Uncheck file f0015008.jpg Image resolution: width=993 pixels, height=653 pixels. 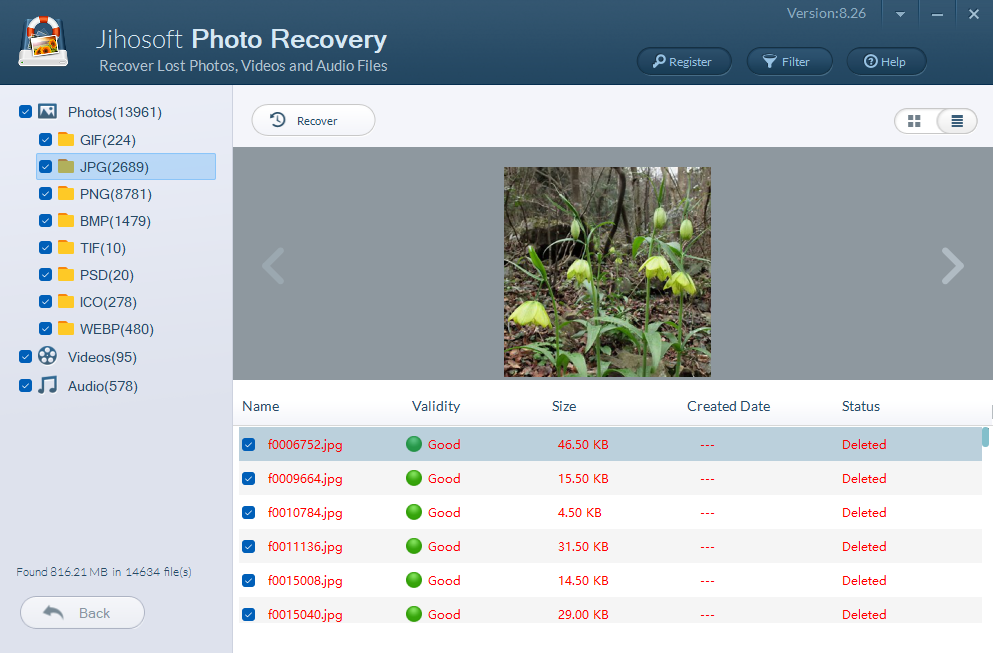(x=249, y=581)
